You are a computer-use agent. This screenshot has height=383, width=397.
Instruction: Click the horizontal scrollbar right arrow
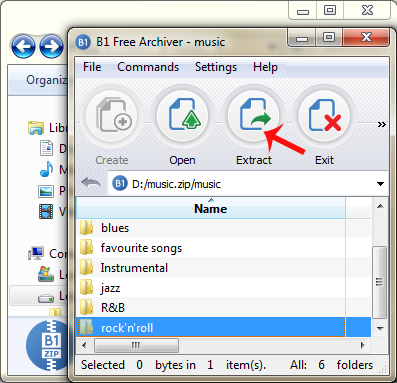[x=363, y=345]
